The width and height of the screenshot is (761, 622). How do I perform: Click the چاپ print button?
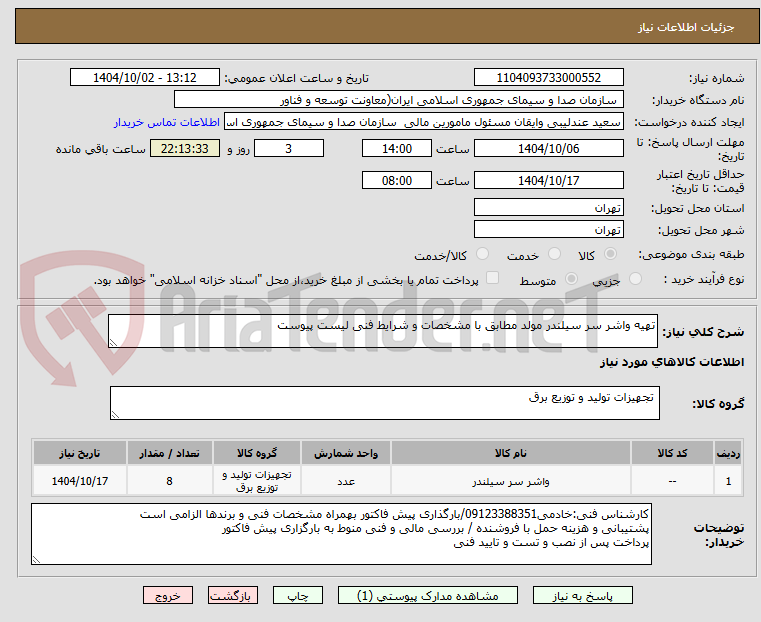tap(298, 595)
